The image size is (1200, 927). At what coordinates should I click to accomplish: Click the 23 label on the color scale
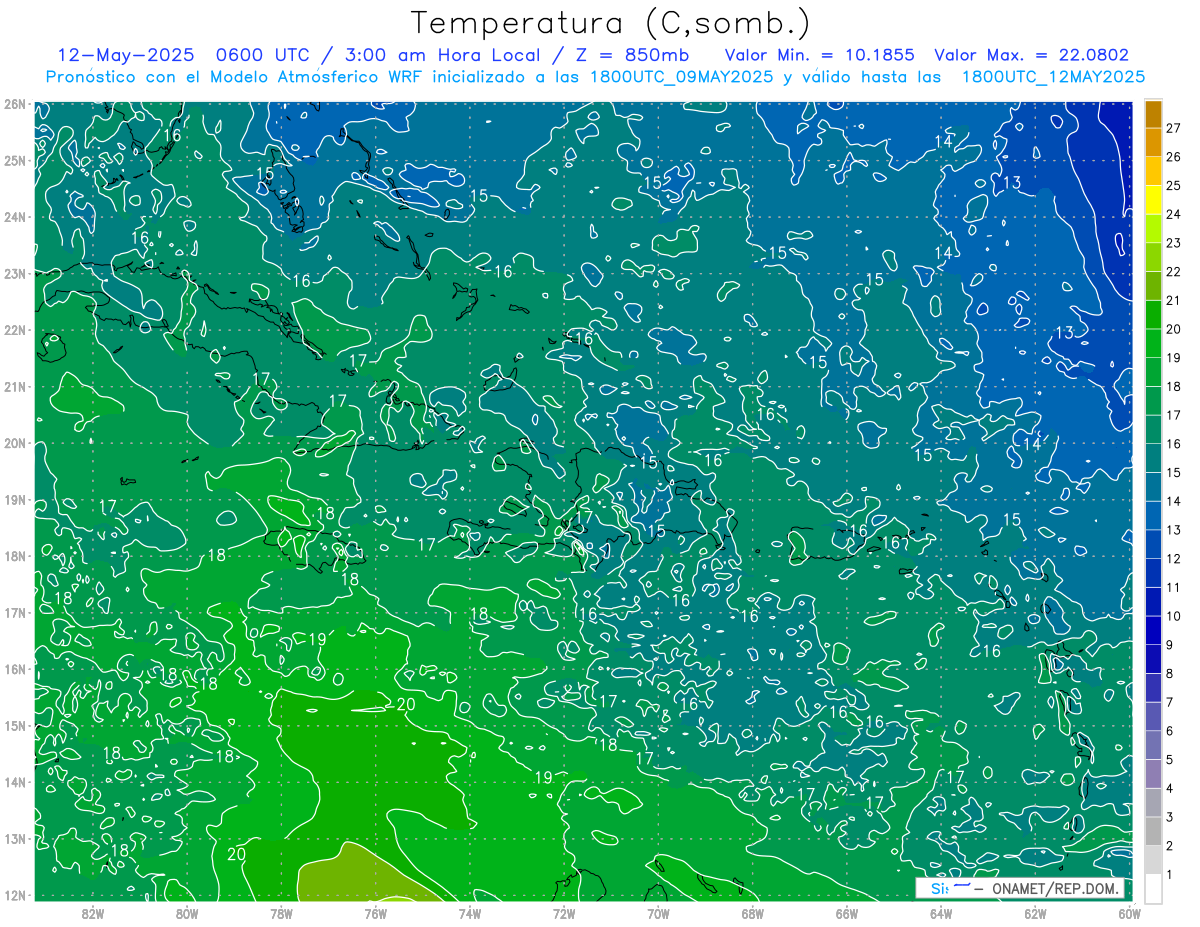[x=1173, y=244]
